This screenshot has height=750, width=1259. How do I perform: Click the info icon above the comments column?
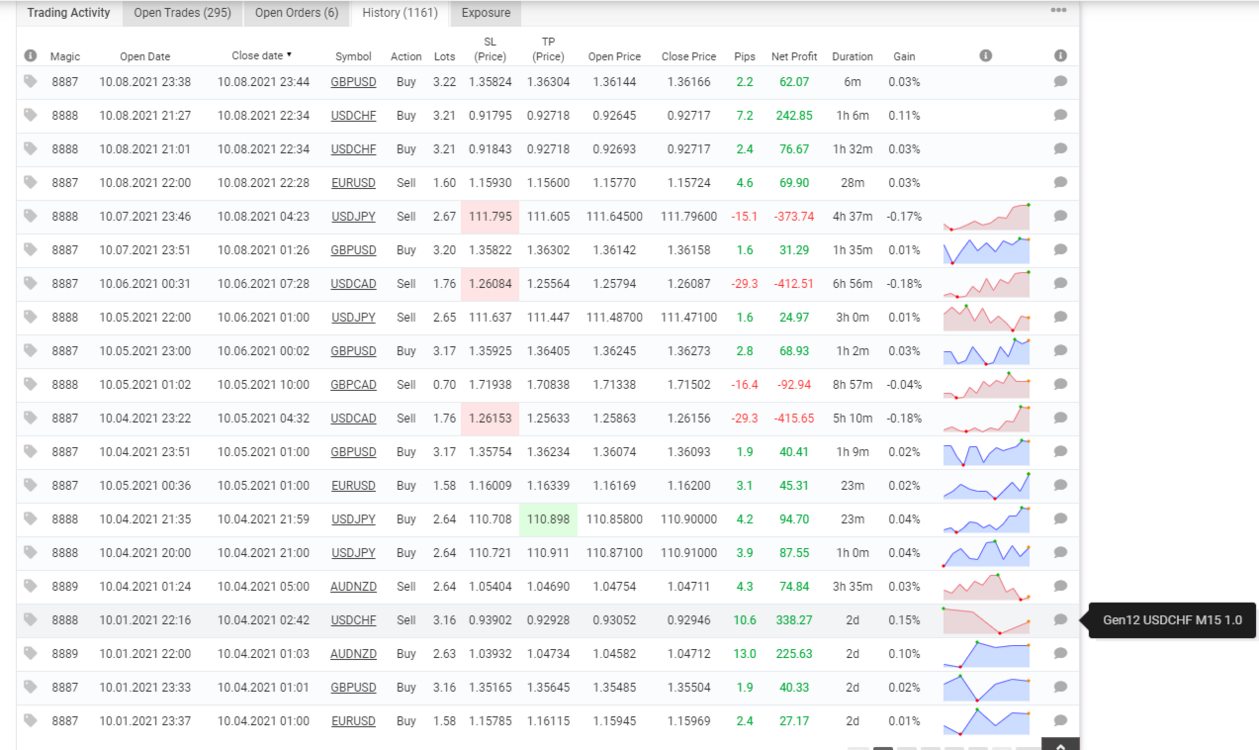(1060, 56)
